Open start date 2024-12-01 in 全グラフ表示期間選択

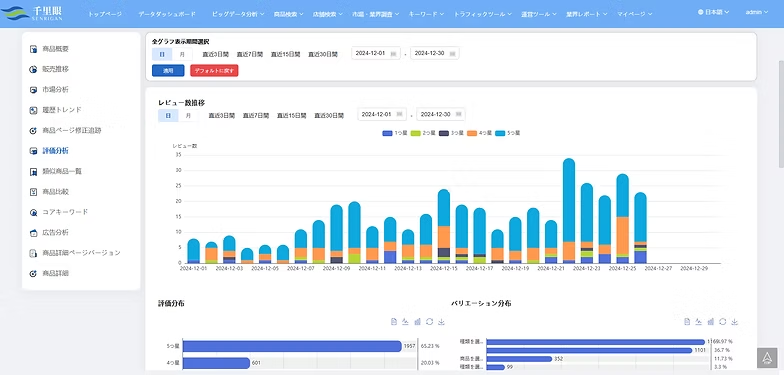click(376, 54)
